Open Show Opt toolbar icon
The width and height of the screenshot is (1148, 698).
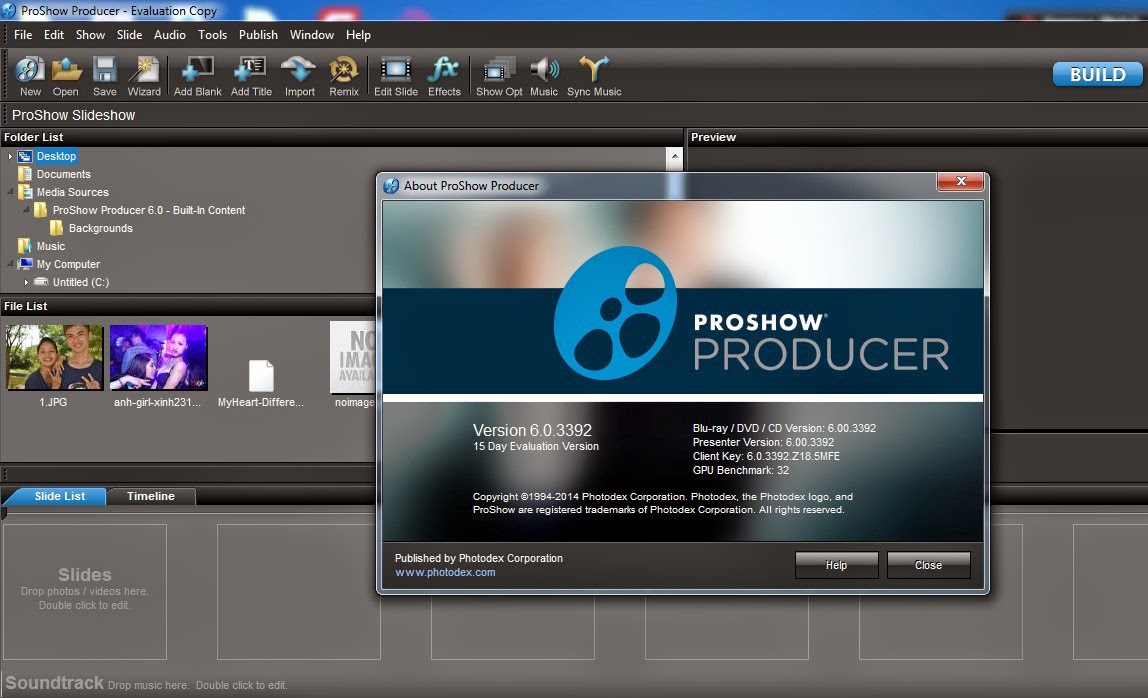(x=499, y=76)
